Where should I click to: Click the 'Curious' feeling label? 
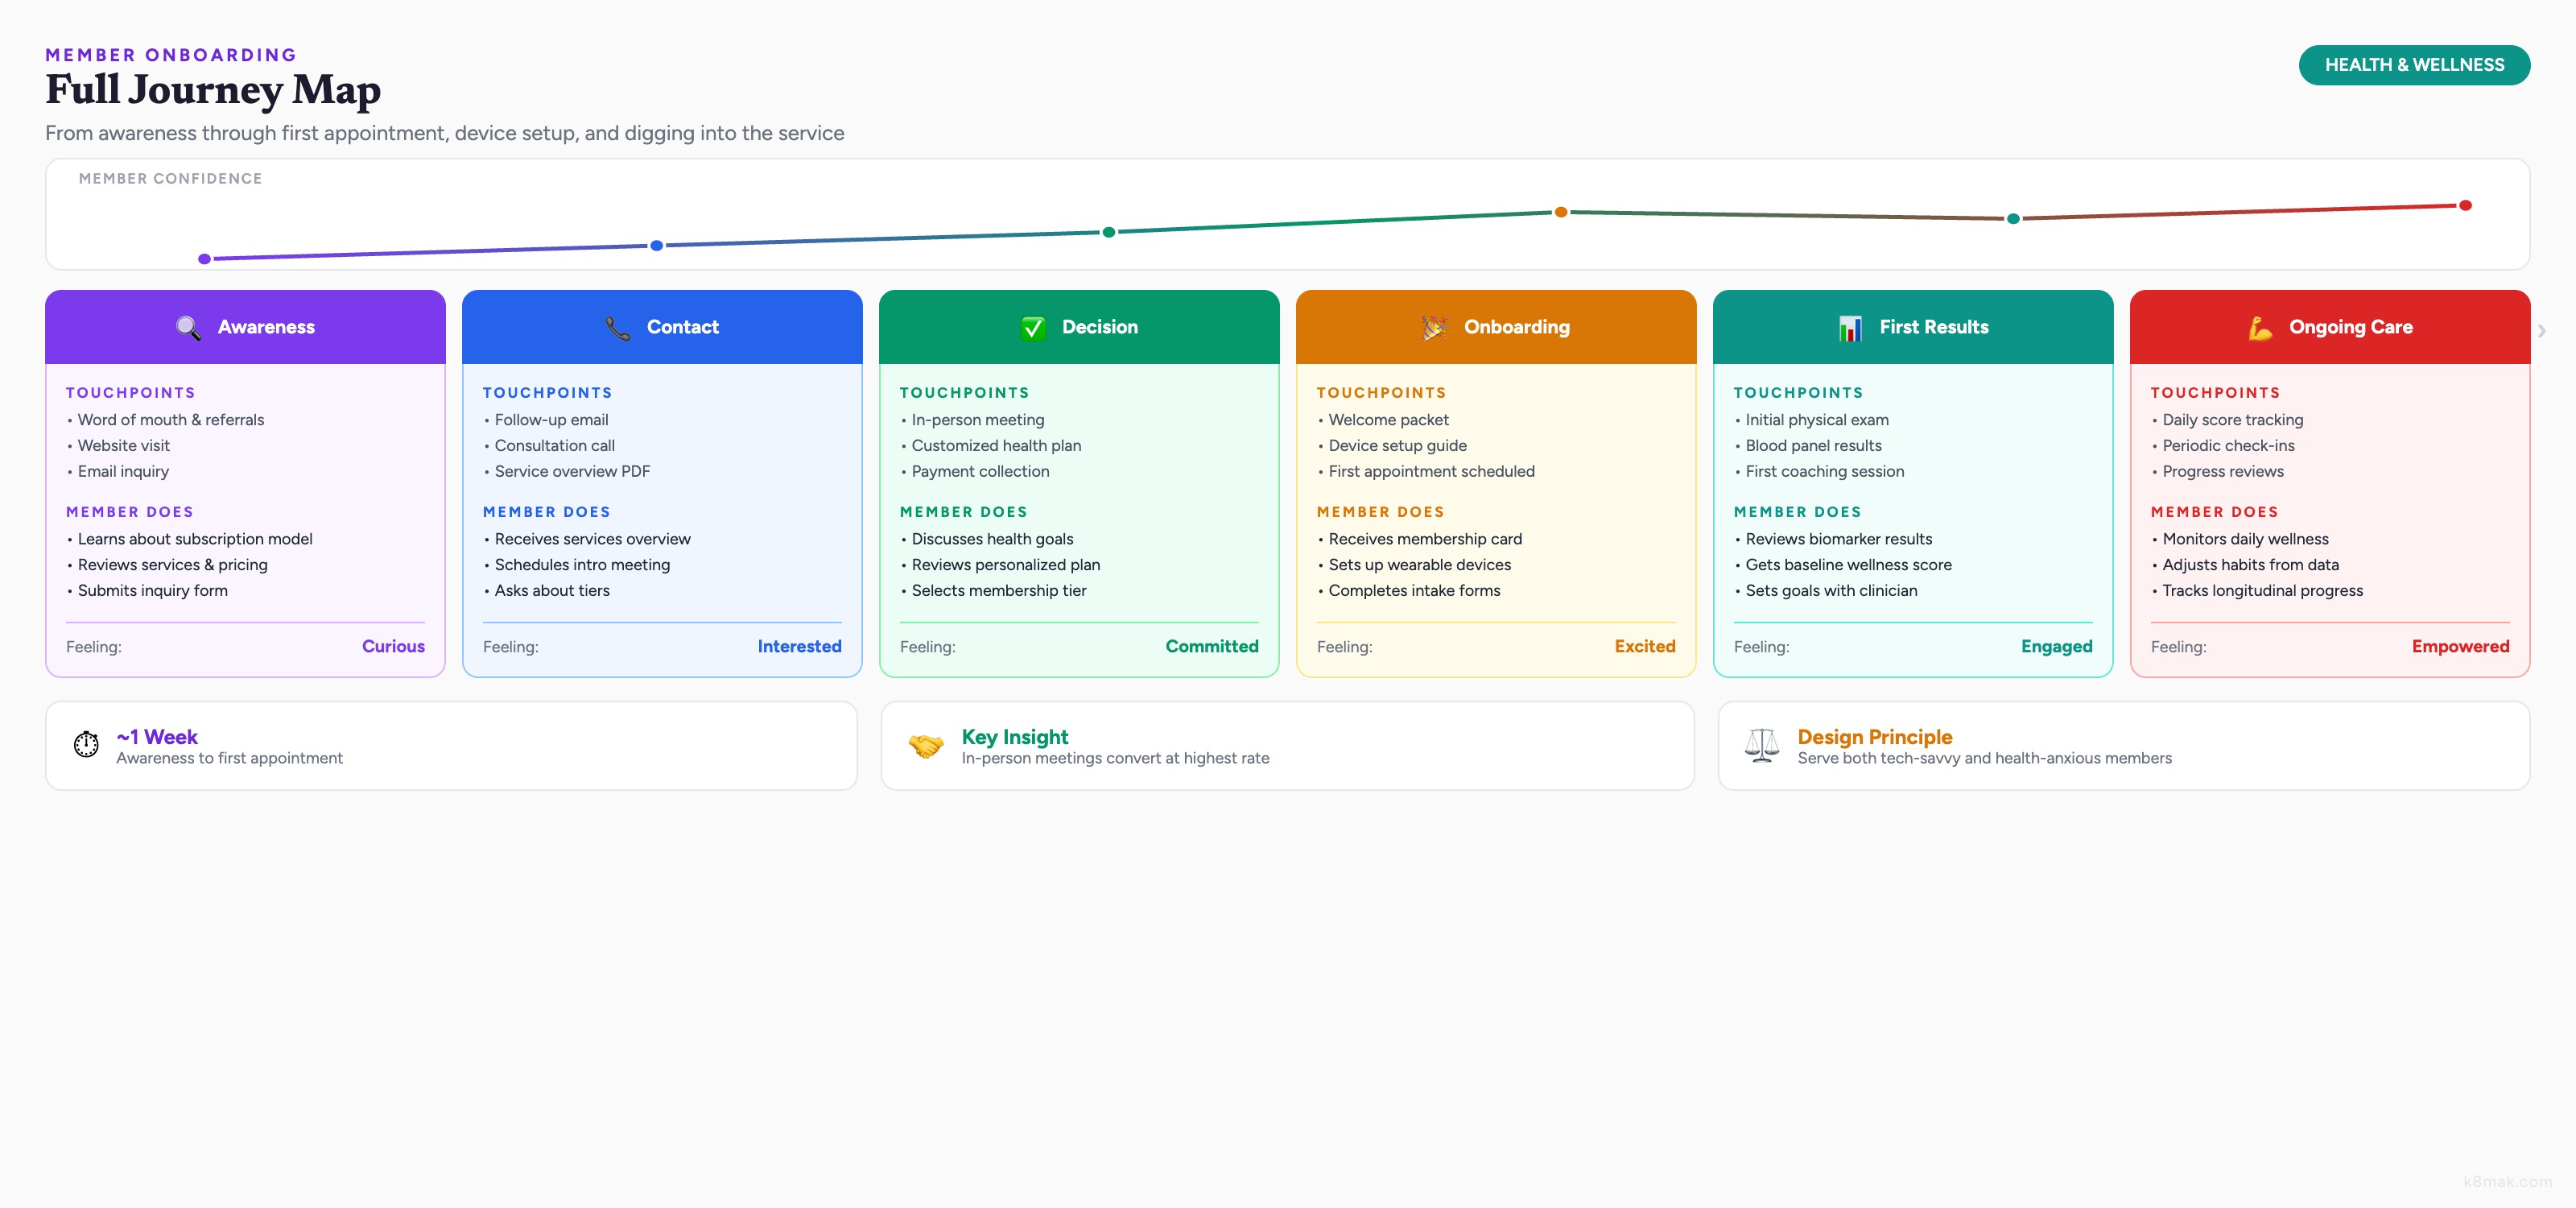[393, 647]
